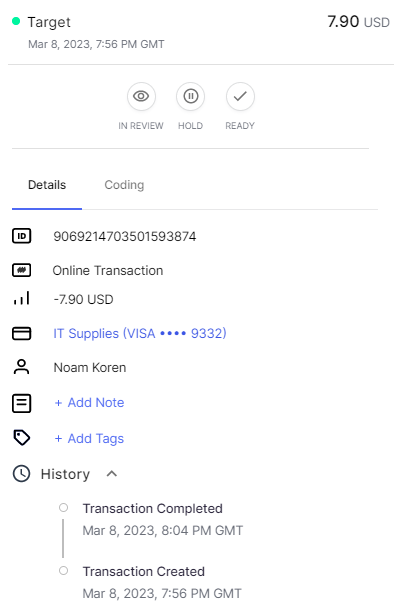Add tags to this transaction
This screenshot has height=615, width=403.
tap(89, 439)
